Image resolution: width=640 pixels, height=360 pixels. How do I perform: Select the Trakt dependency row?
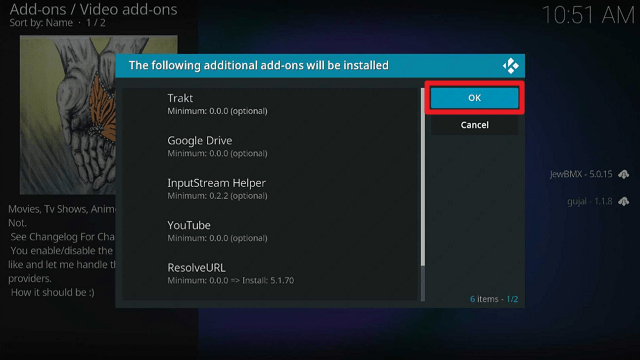point(270,104)
